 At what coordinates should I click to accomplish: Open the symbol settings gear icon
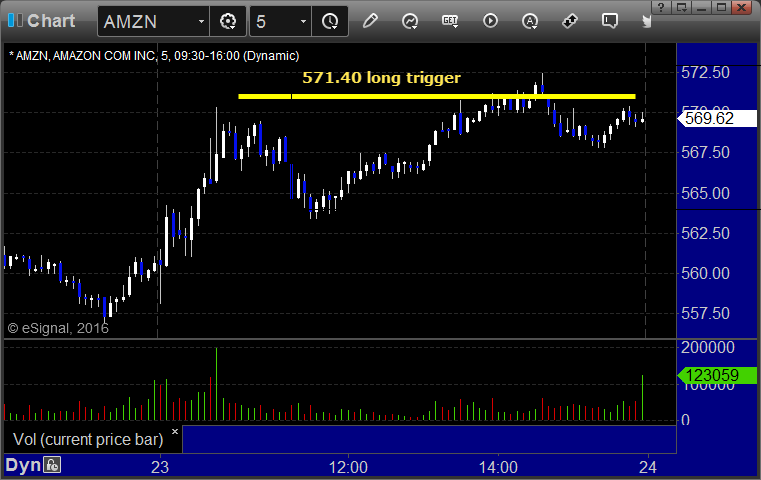pos(228,21)
